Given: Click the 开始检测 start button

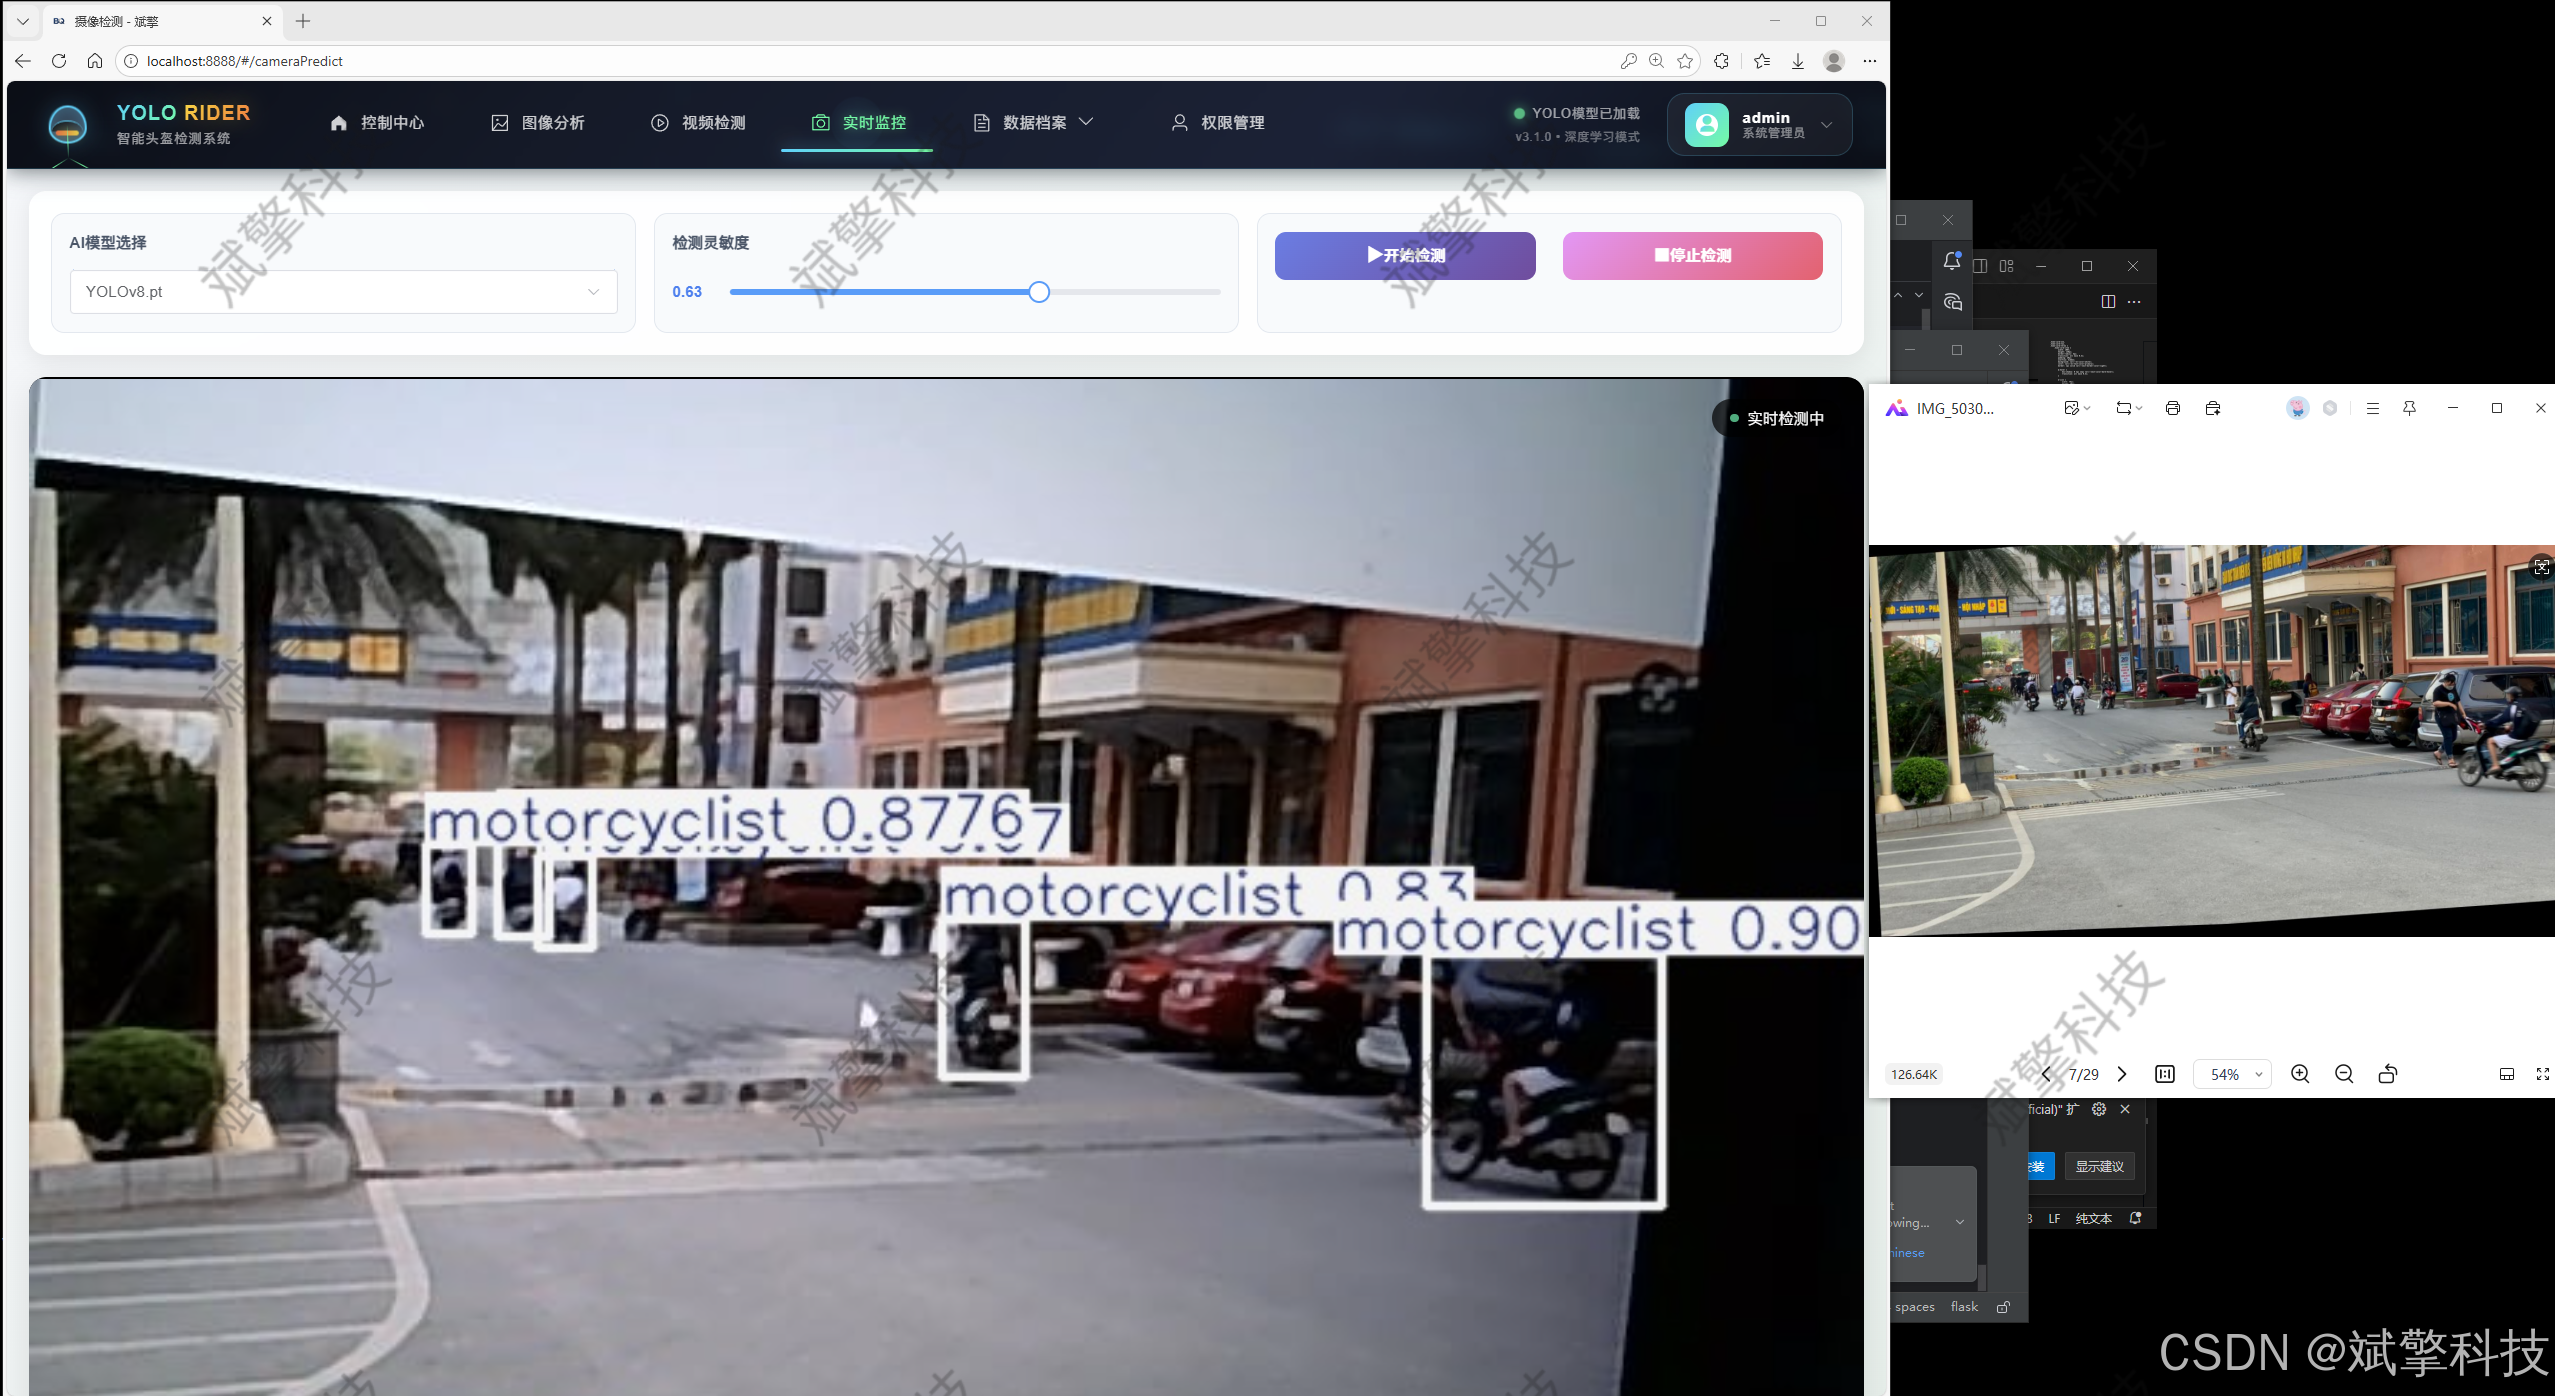Looking at the screenshot, I should 1404,256.
